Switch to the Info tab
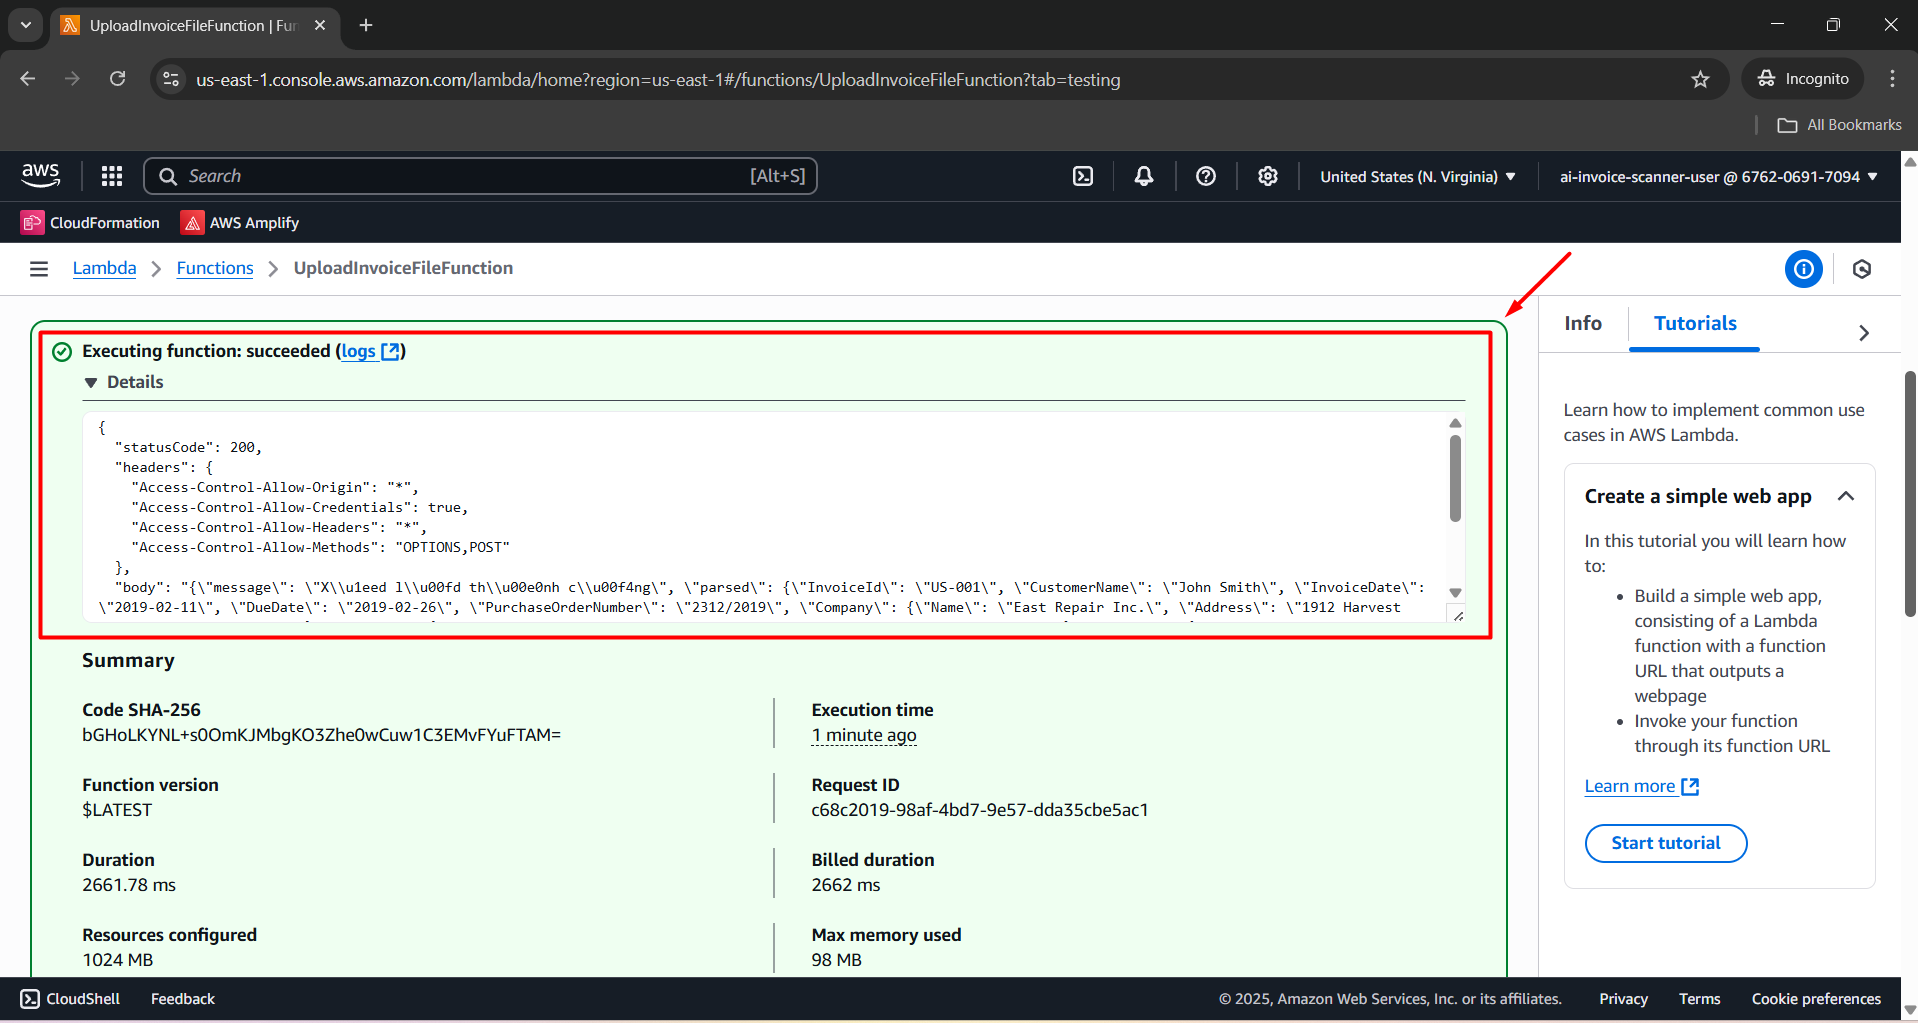 [1583, 323]
